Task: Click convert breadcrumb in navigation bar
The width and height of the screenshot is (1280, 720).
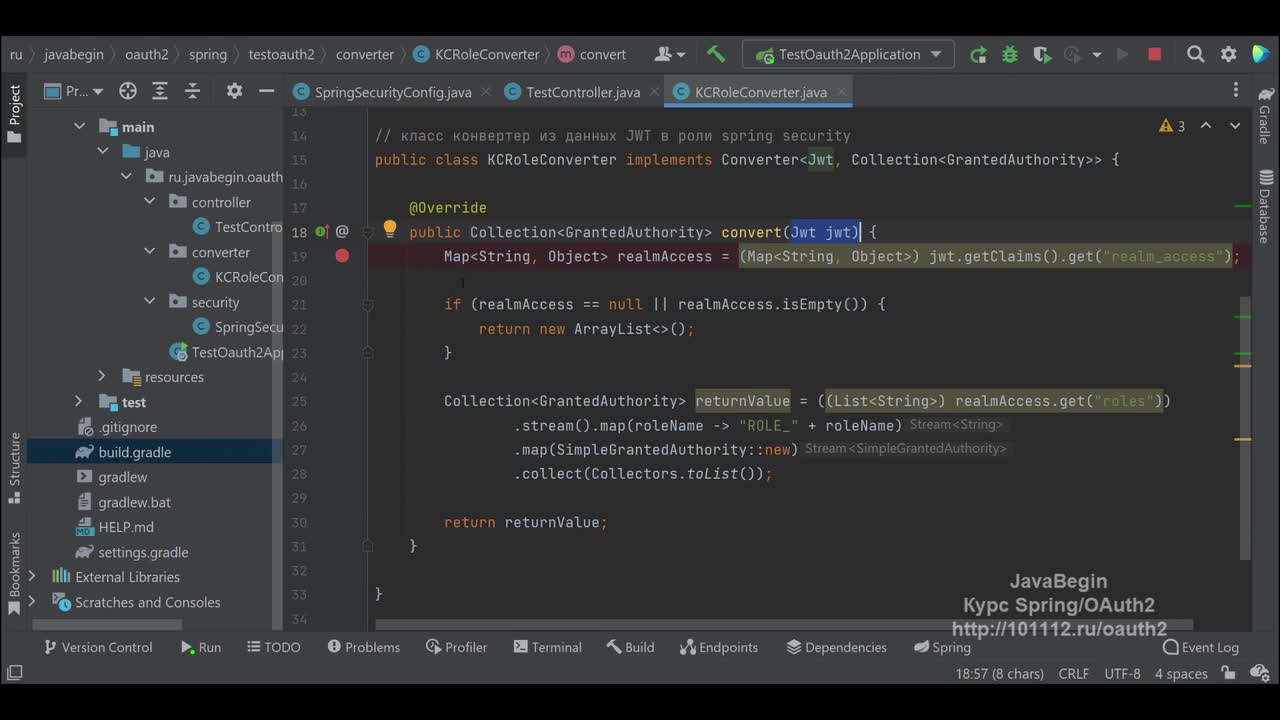Action: (592, 54)
